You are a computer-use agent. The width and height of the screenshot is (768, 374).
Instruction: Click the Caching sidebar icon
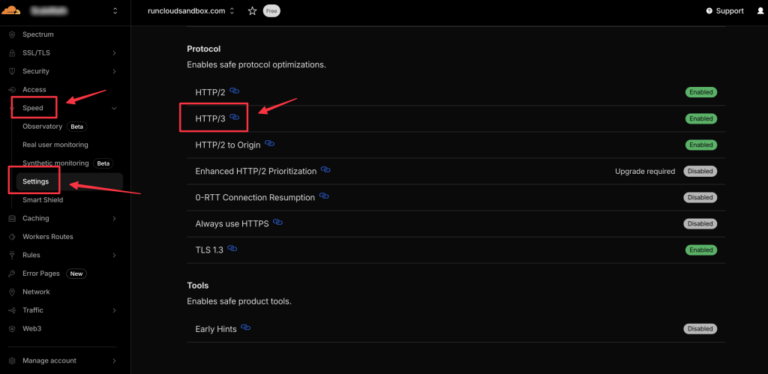pyautogui.click(x=12, y=218)
